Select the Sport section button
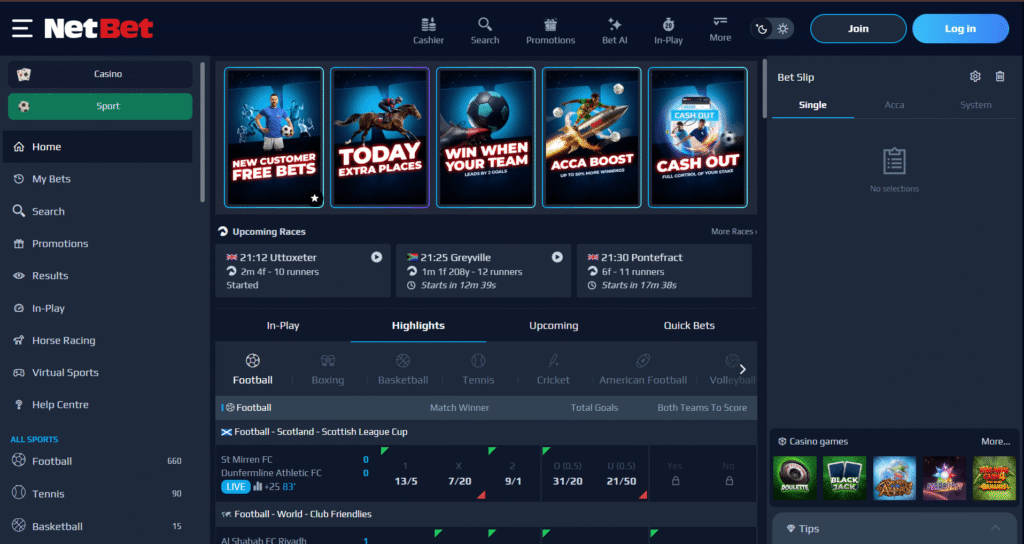Viewport: 1024px width, 544px height. [100, 106]
